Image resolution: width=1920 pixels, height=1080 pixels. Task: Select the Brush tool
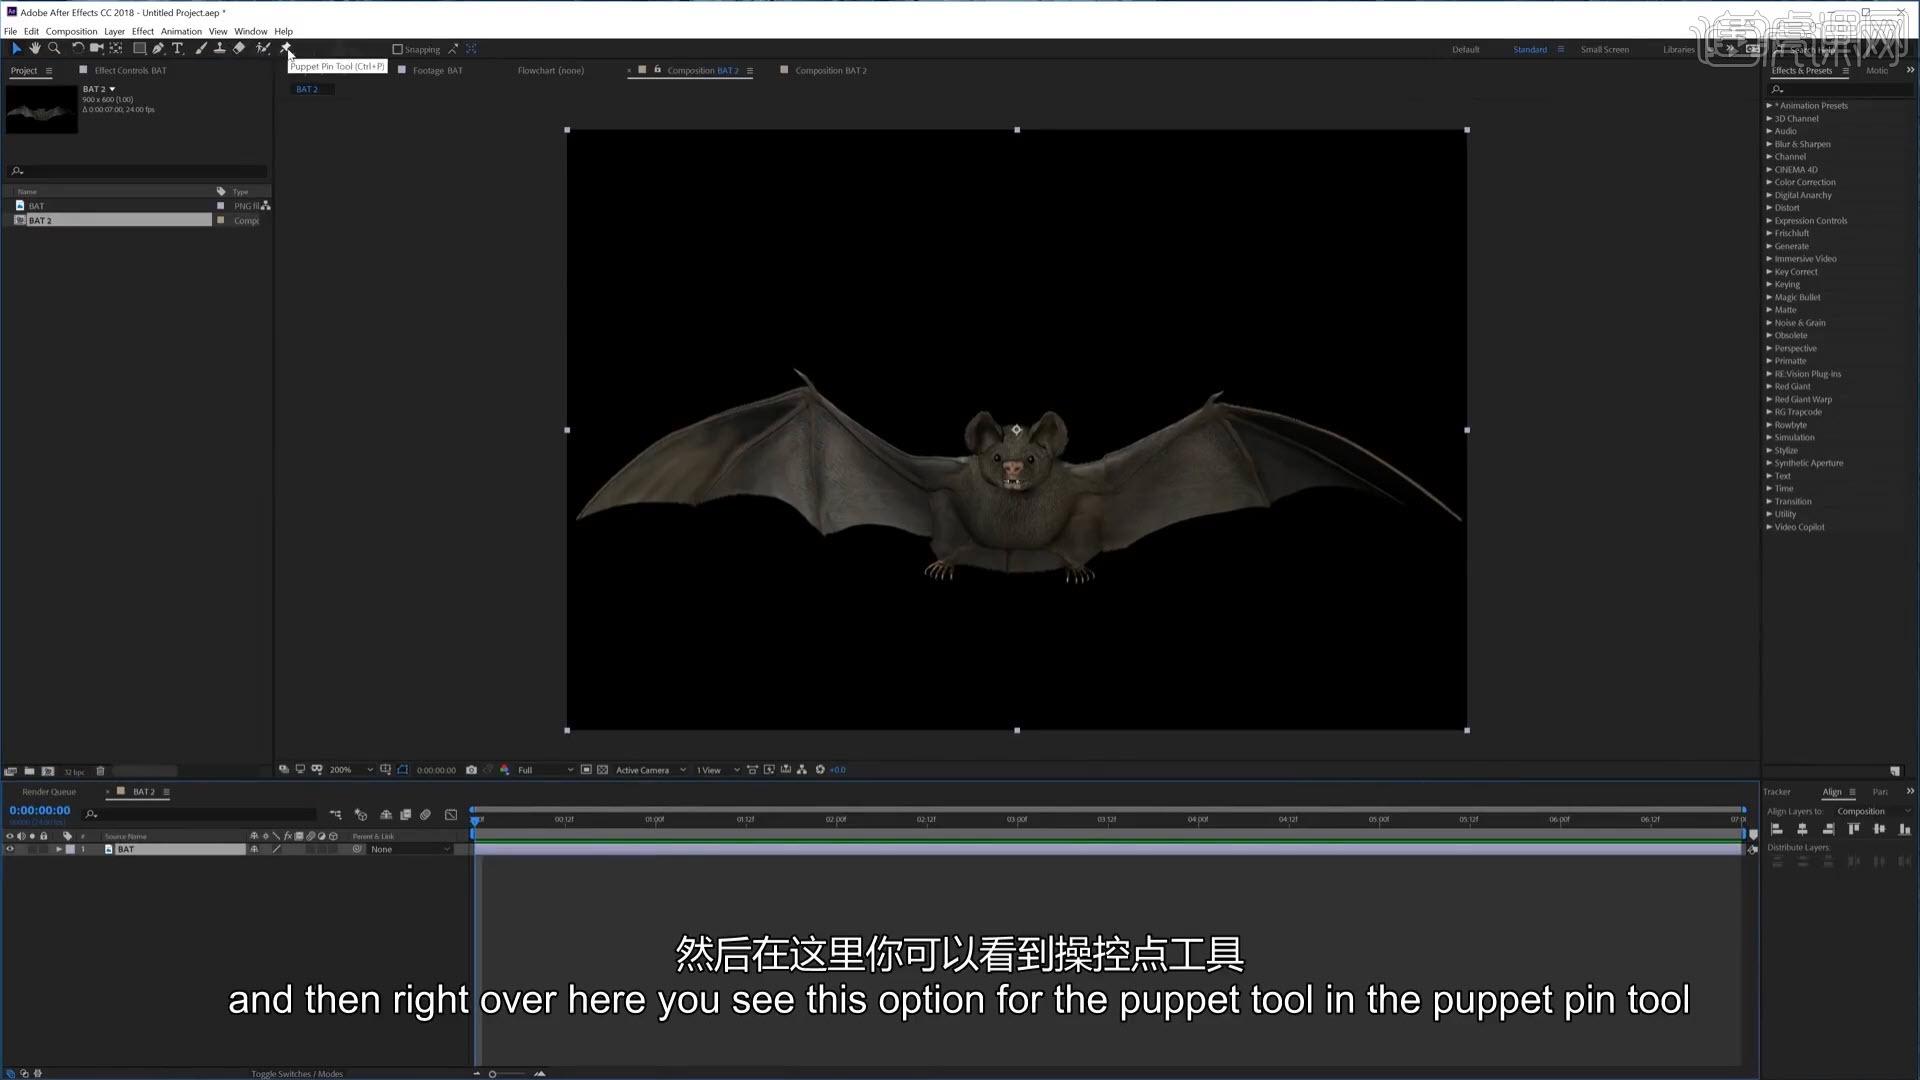pyautogui.click(x=201, y=48)
